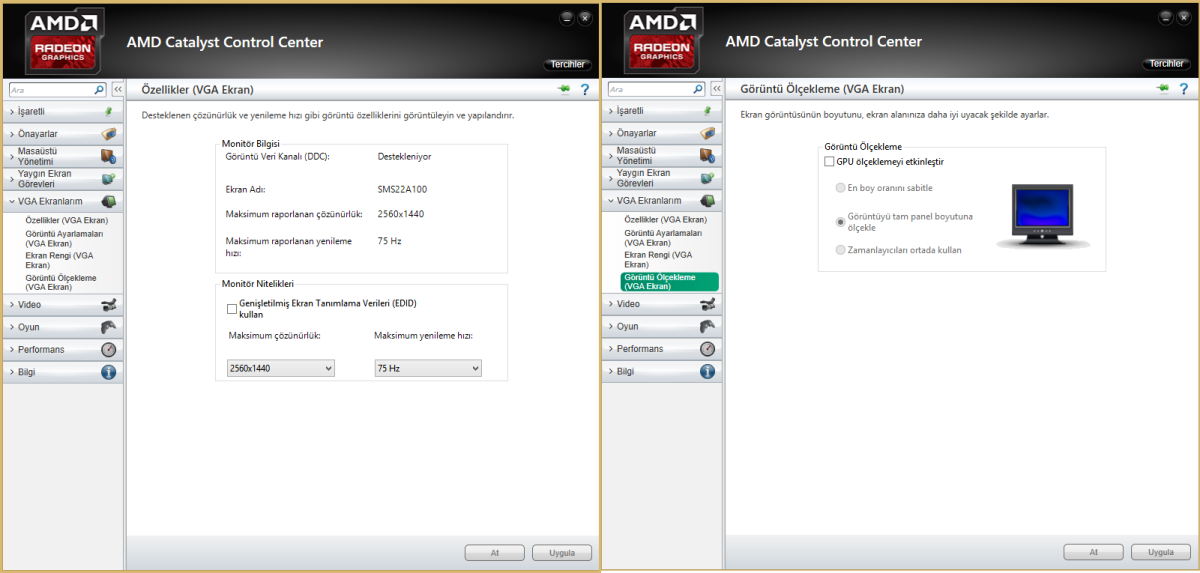Click the search magnifier icon in Özellikler window
The width and height of the screenshot is (1200, 573).
(x=99, y=89)
